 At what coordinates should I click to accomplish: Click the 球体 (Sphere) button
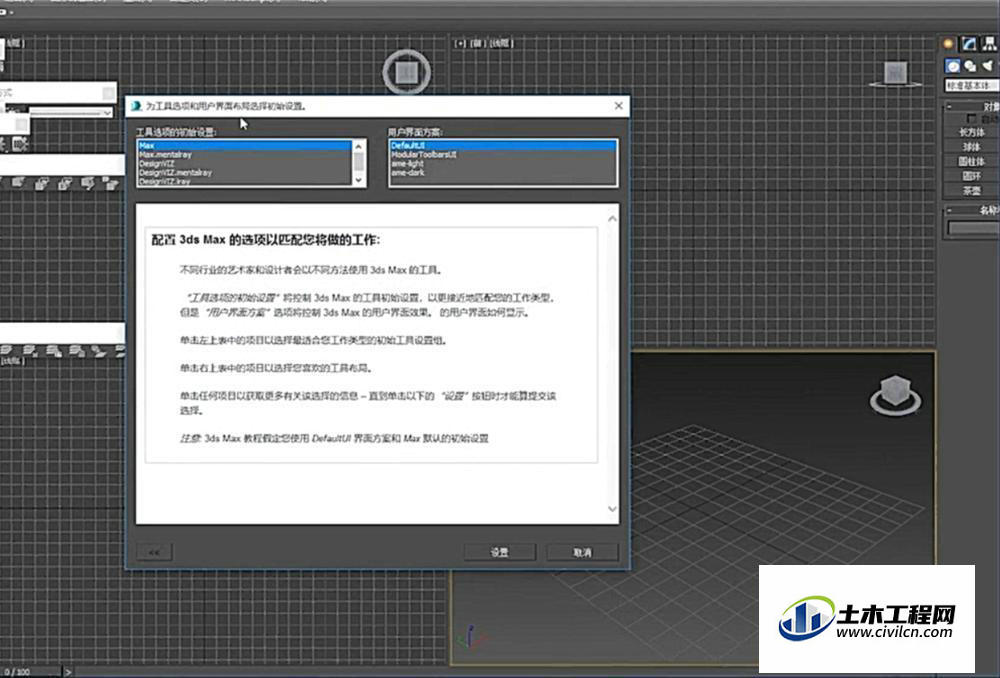971,147
